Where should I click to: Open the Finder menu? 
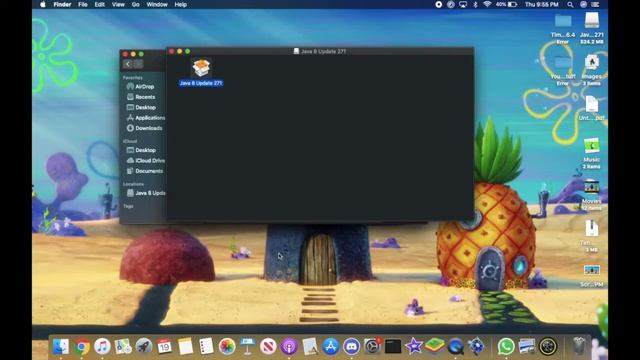click(x=62, y=4)
